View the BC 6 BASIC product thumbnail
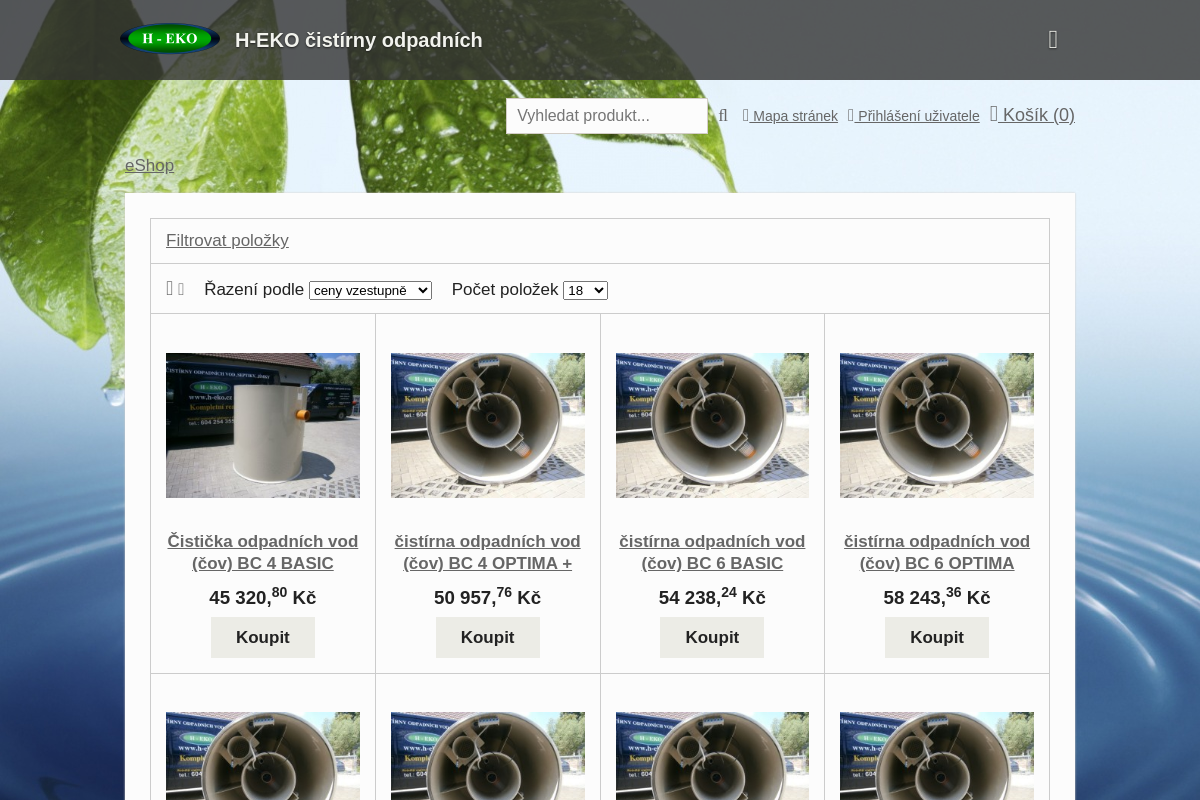1200x800 pixels. 712,425
